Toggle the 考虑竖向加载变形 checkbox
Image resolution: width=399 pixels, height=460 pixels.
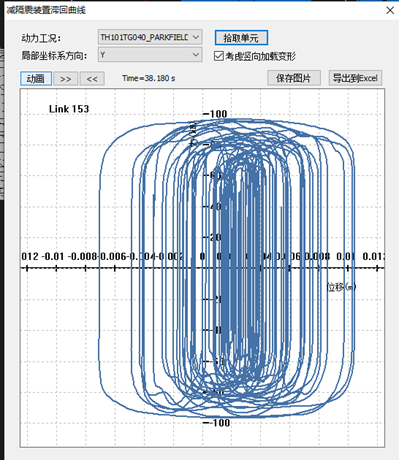tap(219, 56)
